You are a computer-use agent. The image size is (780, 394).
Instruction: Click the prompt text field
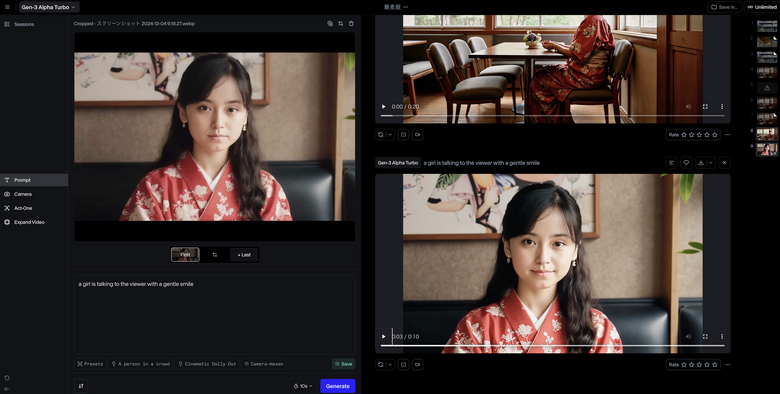point(214,314)
